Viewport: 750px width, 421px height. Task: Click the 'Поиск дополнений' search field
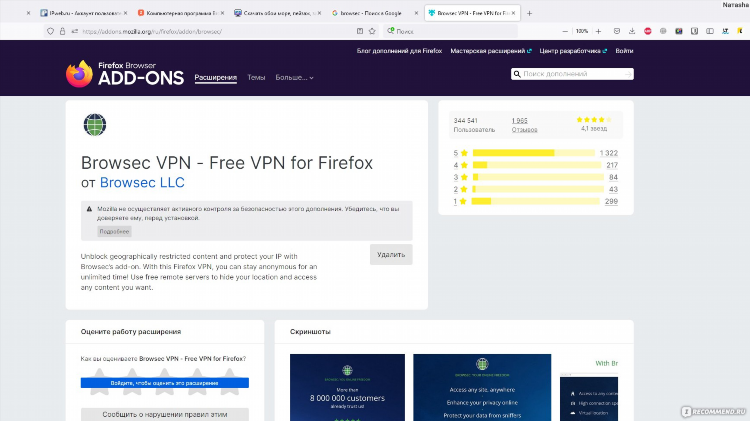tap(572, 74)
